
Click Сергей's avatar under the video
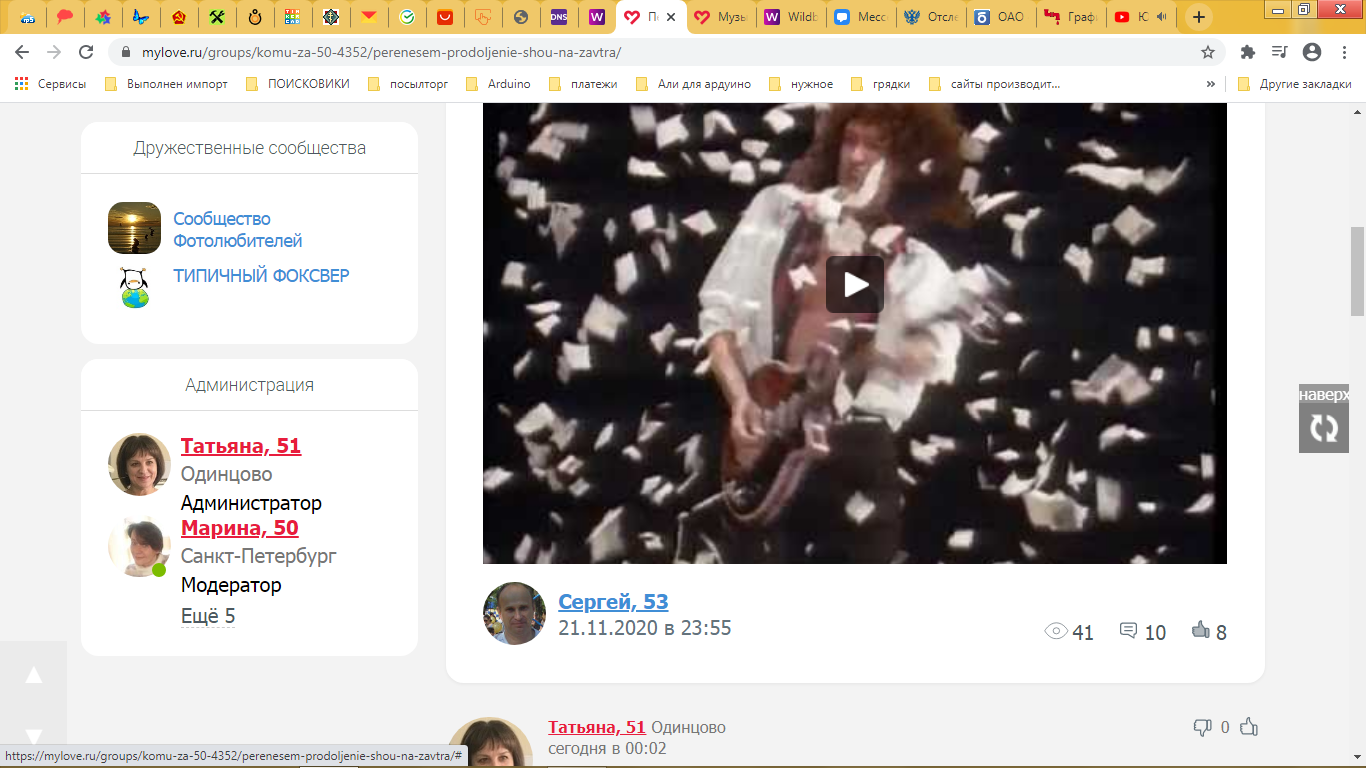[x=514, y=613]
